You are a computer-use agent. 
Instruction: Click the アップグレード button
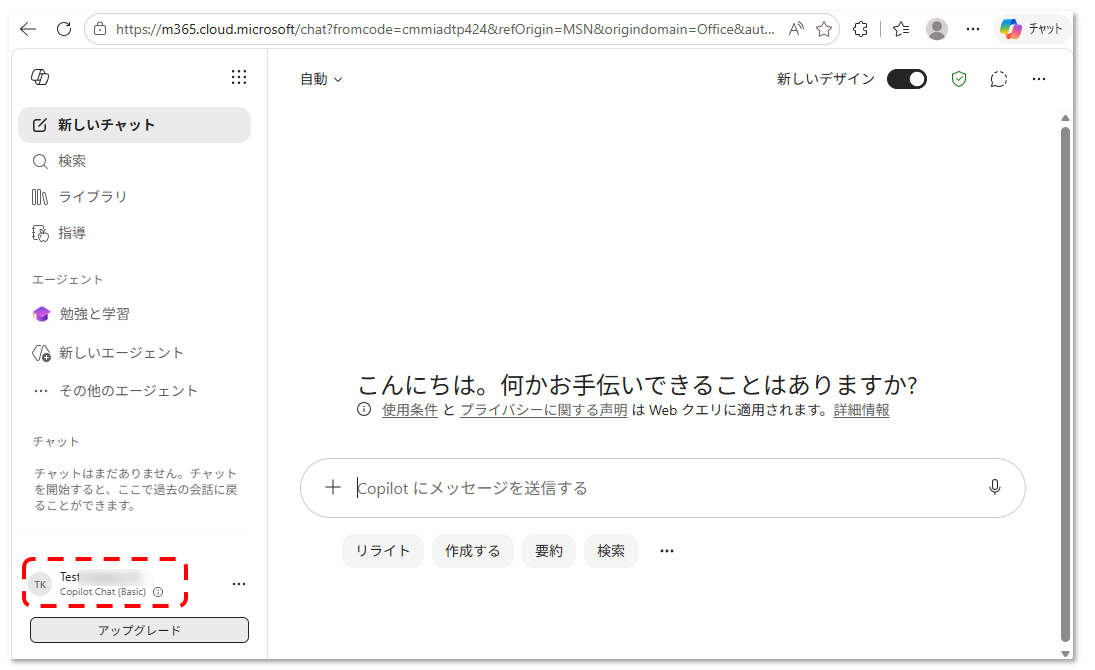(x=139, y=630)
